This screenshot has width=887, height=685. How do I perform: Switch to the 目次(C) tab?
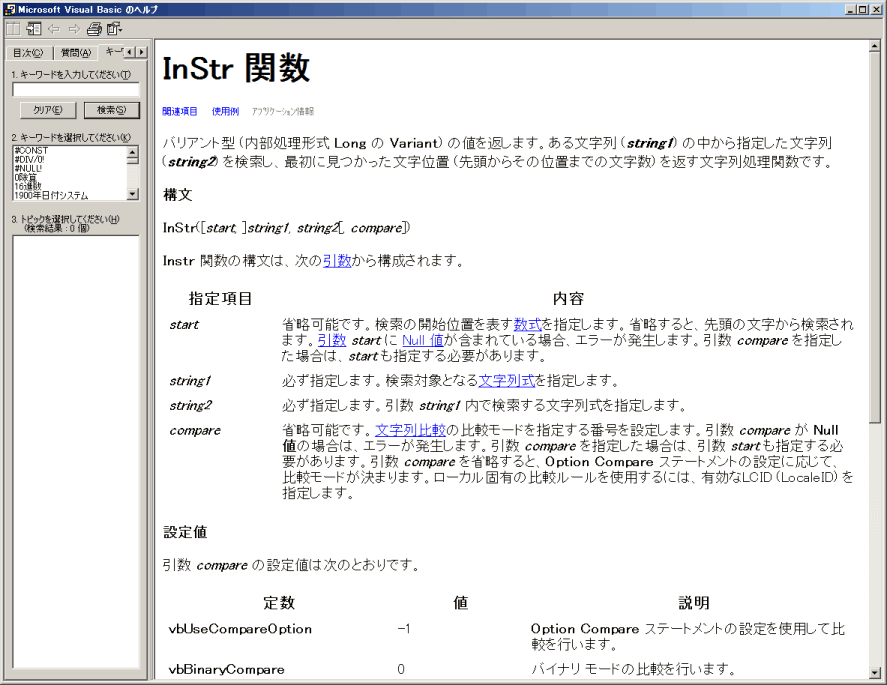tap(29, 52)
